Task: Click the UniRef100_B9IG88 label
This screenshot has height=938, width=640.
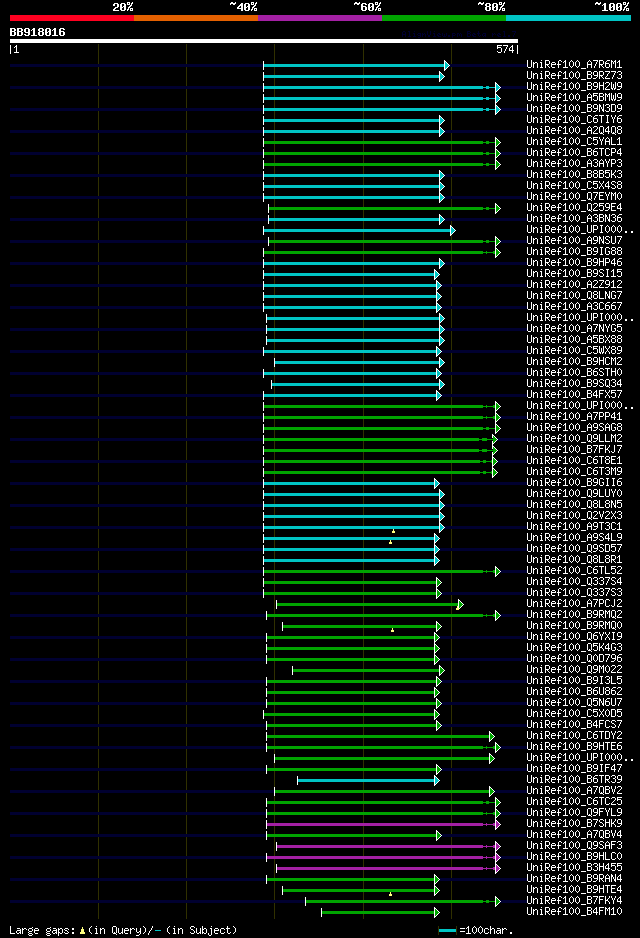Action: pyautogui.click(x=574, y=252)
